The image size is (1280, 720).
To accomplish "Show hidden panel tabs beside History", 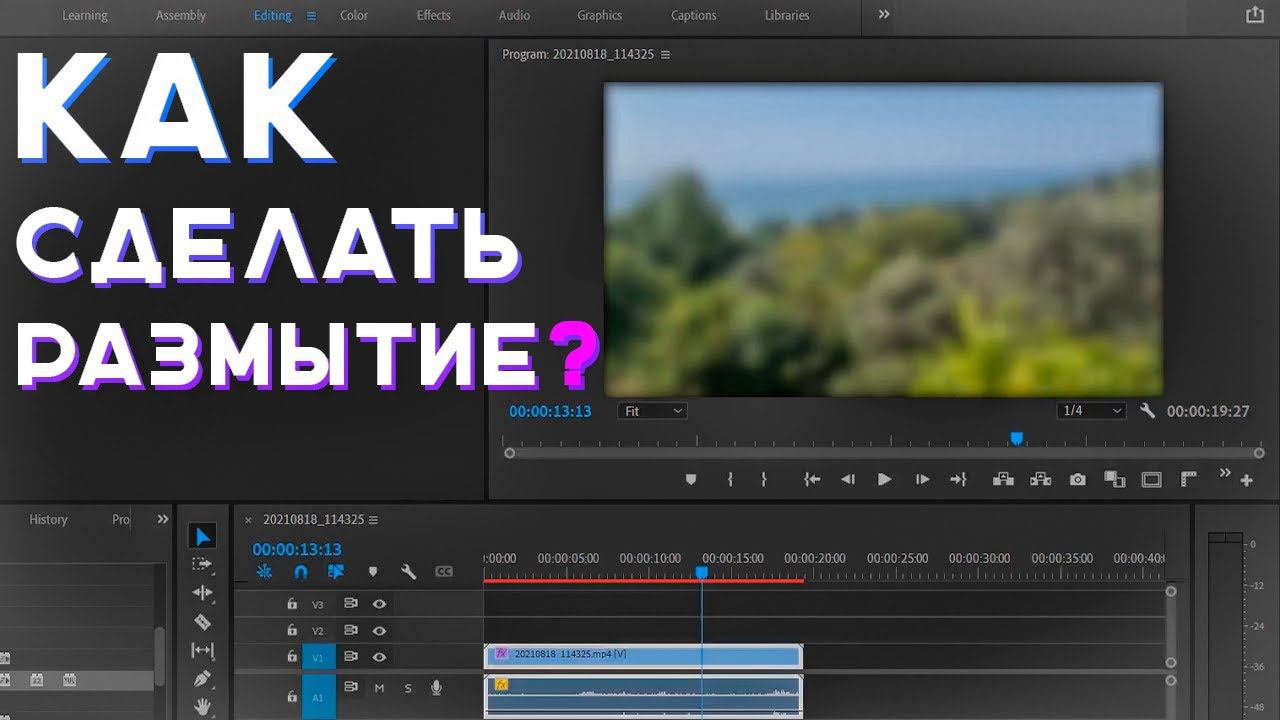I will pos(163,519).
